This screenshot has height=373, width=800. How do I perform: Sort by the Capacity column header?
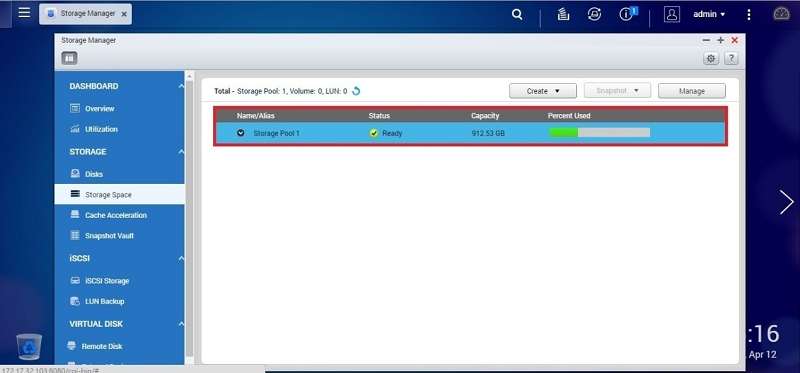pos(485,116)
